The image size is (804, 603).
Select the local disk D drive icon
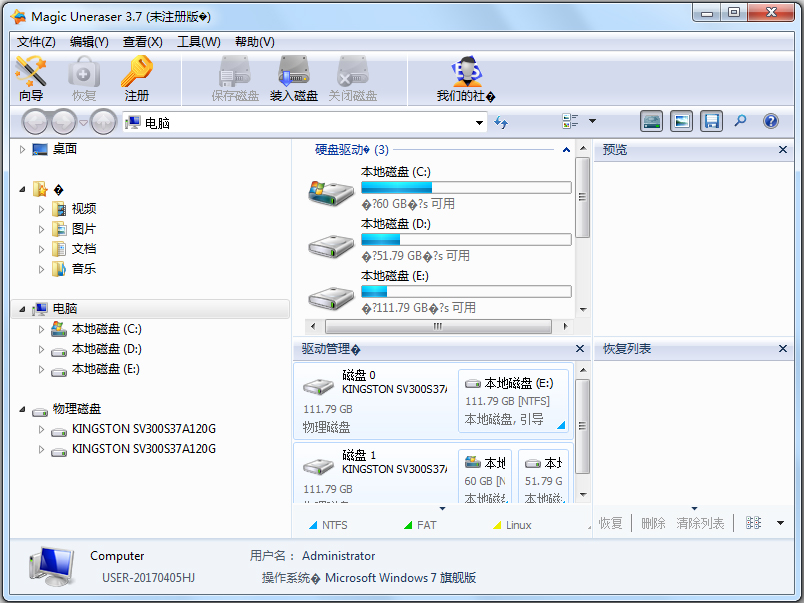coord(331,246)
